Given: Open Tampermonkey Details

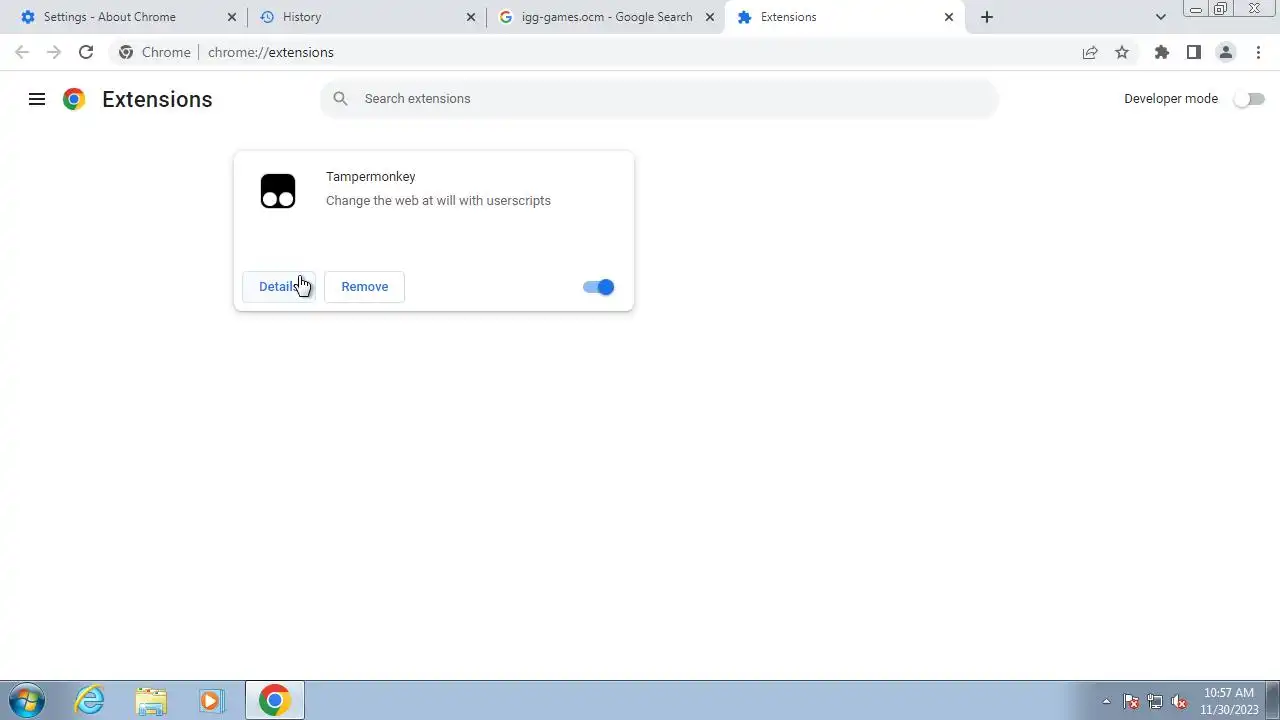Looking at the screenshot, I should click(279, 287).
